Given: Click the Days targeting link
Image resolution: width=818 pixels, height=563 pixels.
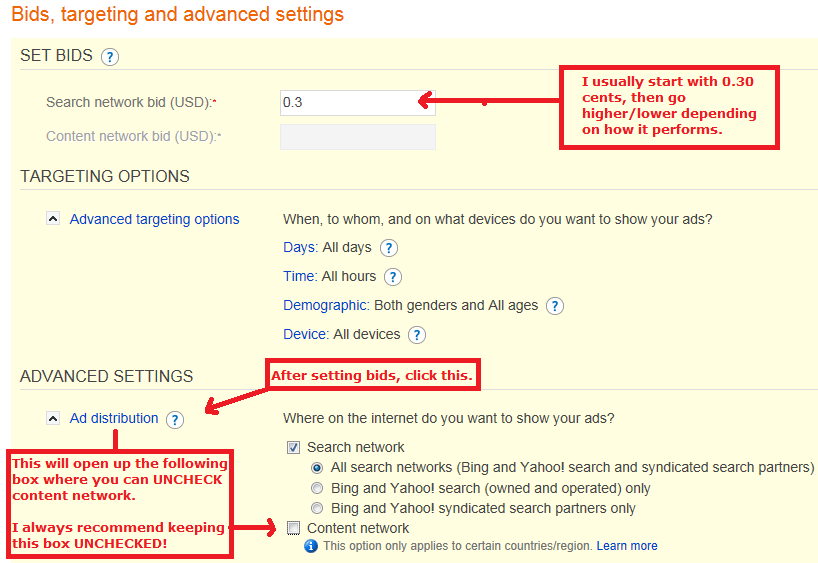Looking at the screenshot, I should point(300,247).
